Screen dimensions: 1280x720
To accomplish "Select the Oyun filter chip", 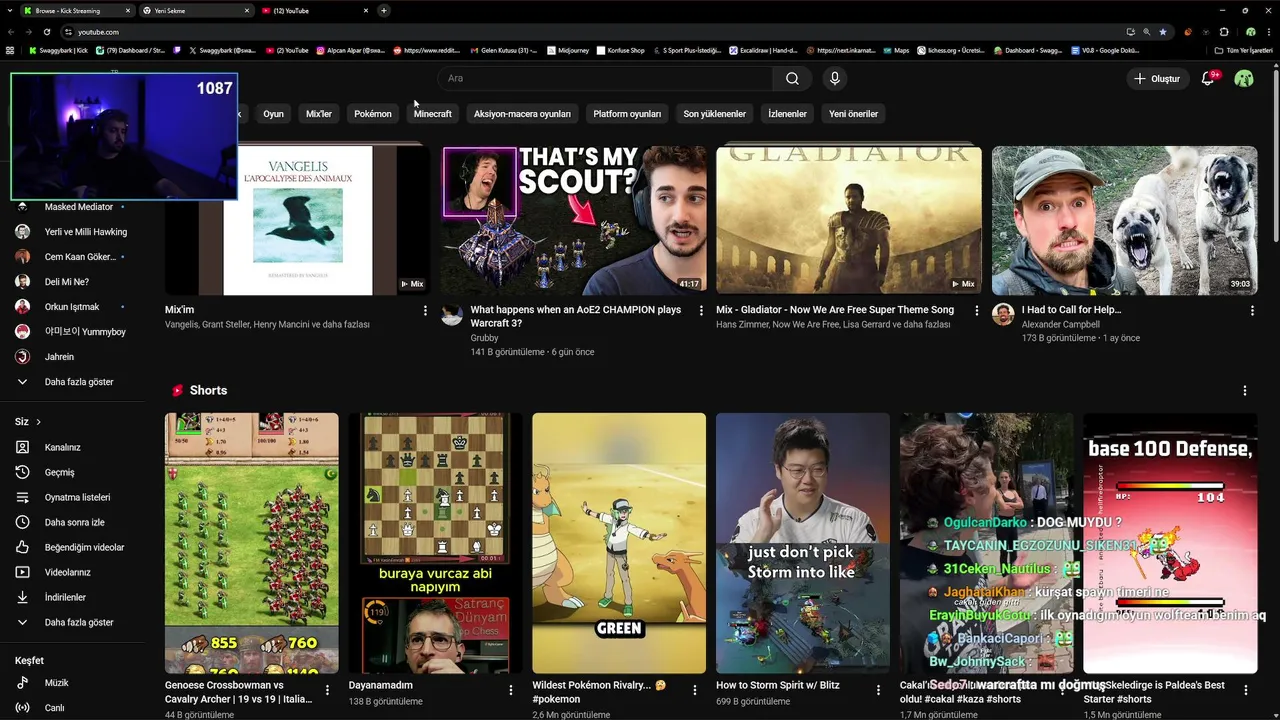I will [x=273, y=114].
